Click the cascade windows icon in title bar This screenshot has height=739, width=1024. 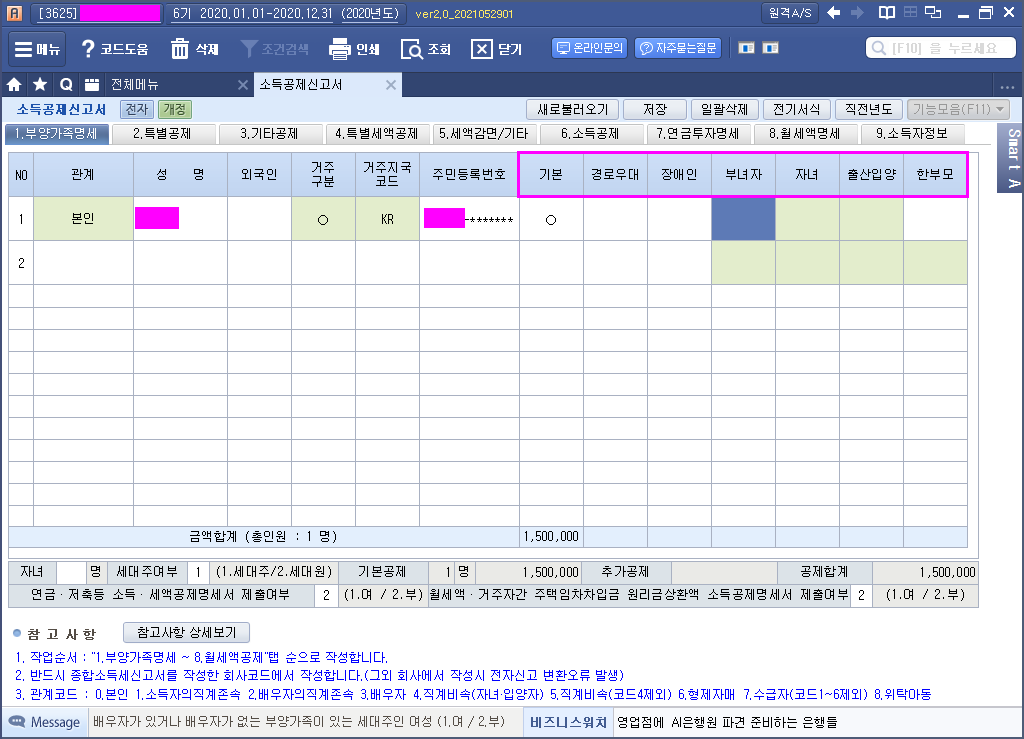click(x=933, y=12)
